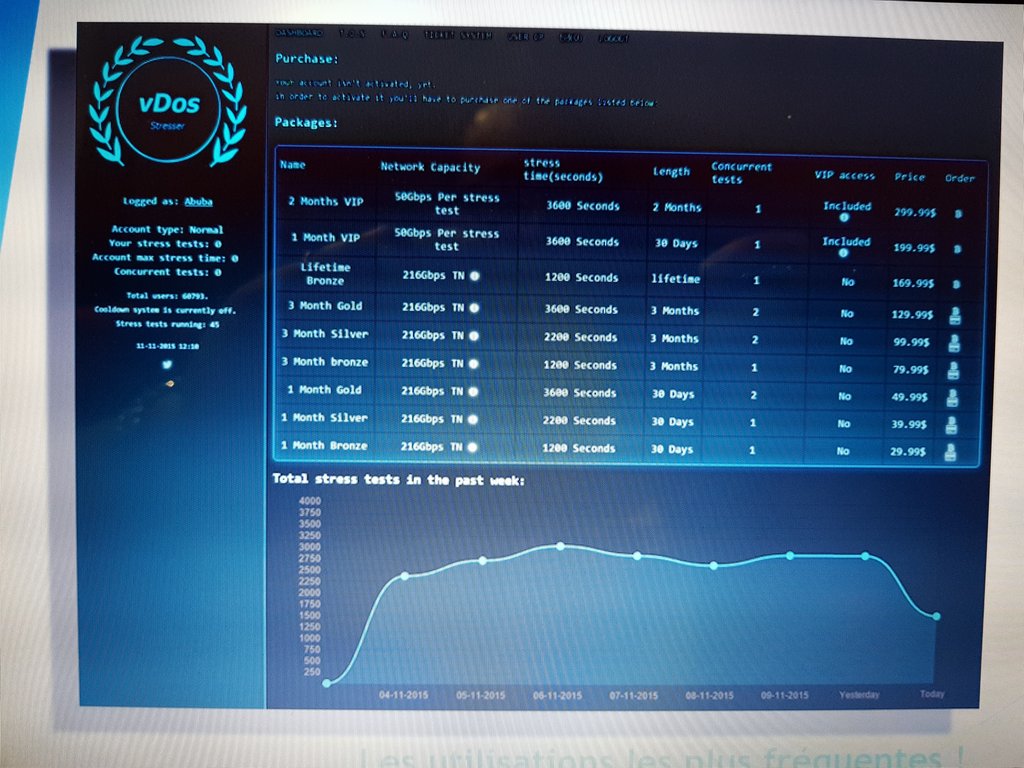
Task: Click the order icon for 2 Months VIP
Action: [x=959, y=214]
